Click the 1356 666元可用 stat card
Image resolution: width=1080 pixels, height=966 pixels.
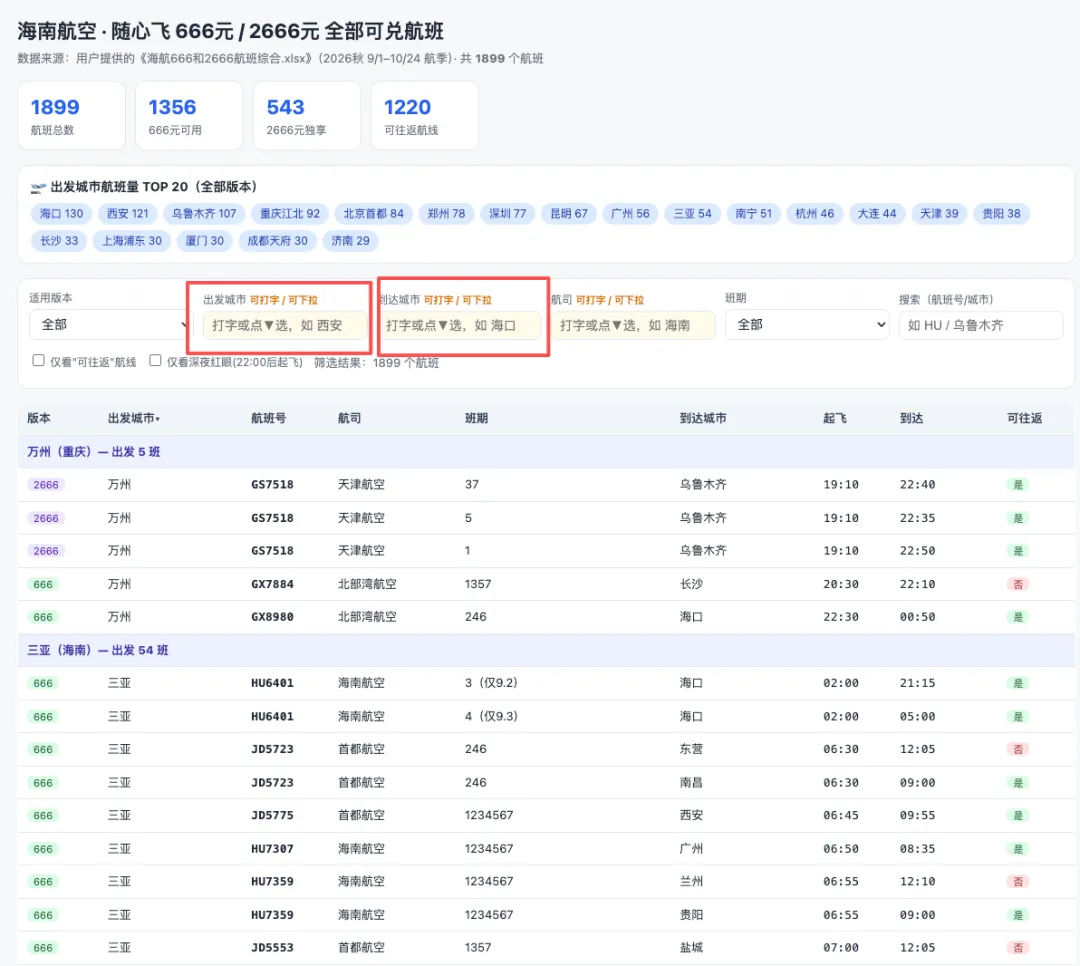[189, 115]
